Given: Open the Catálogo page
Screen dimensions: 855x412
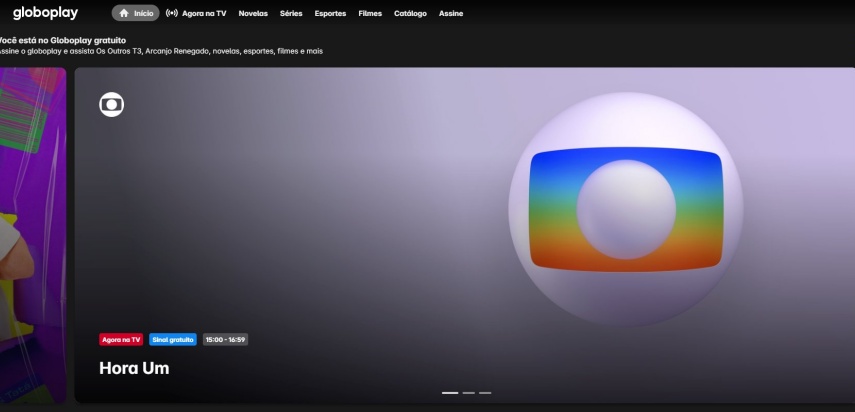Looking at the screenshot, I should click(x=411, y=14).
